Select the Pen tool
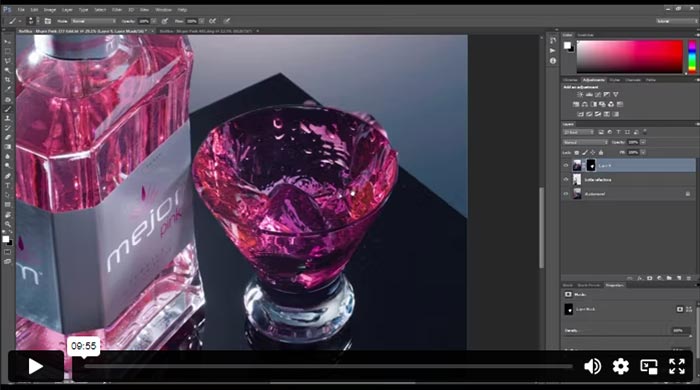 coord(8,176)
